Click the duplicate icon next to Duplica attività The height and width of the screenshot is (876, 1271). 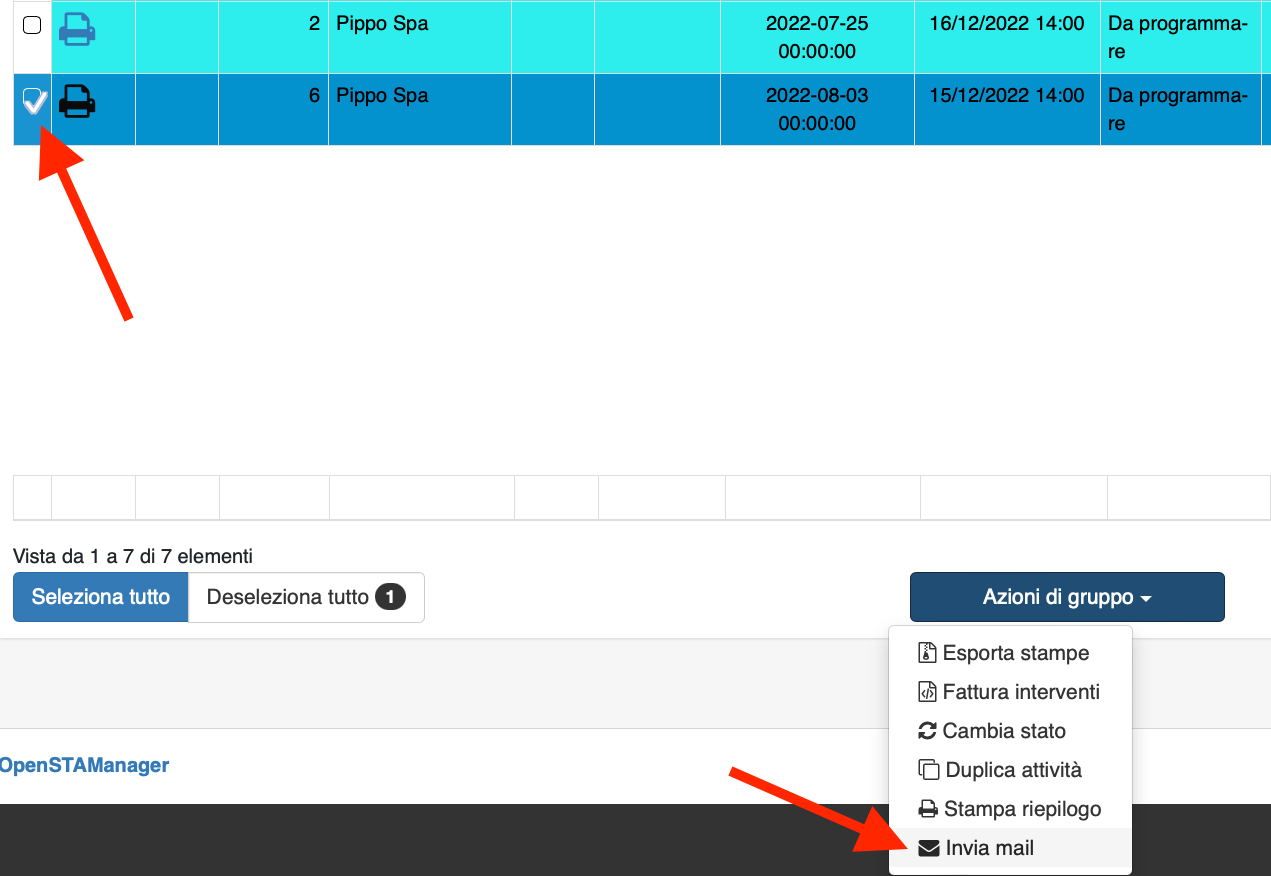point(927,769)
